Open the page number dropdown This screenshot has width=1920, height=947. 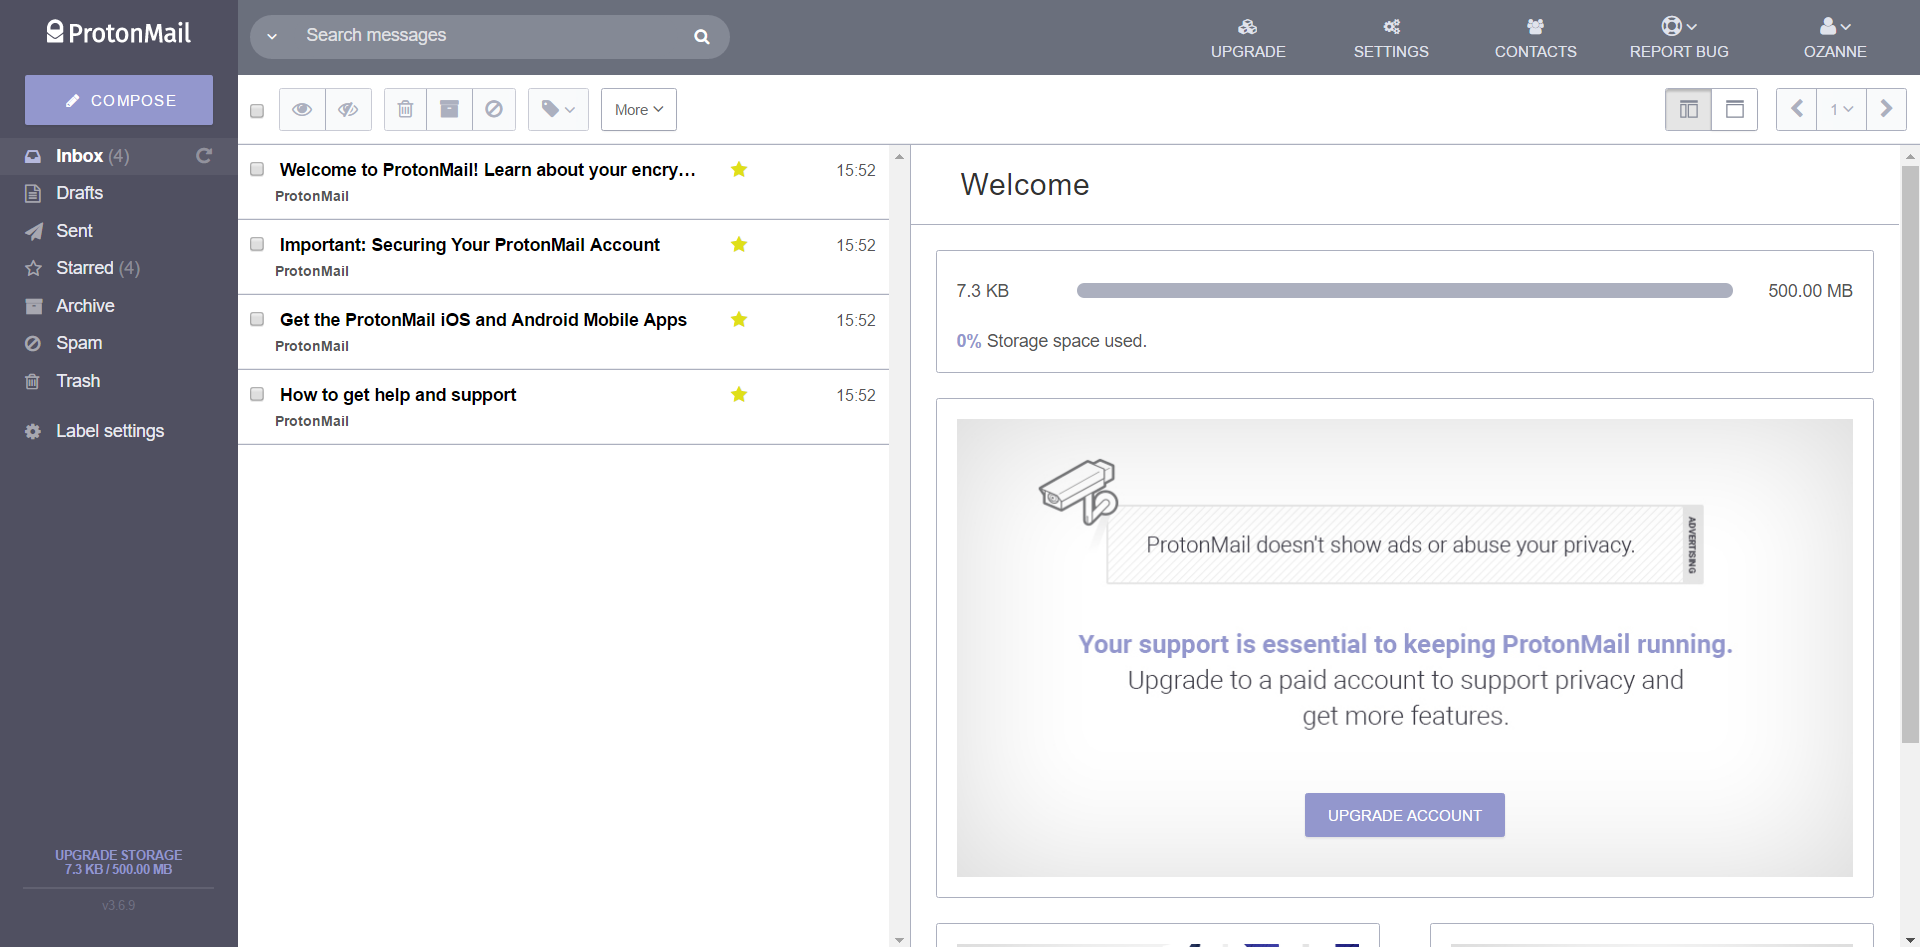click(x=1841, y=109)
